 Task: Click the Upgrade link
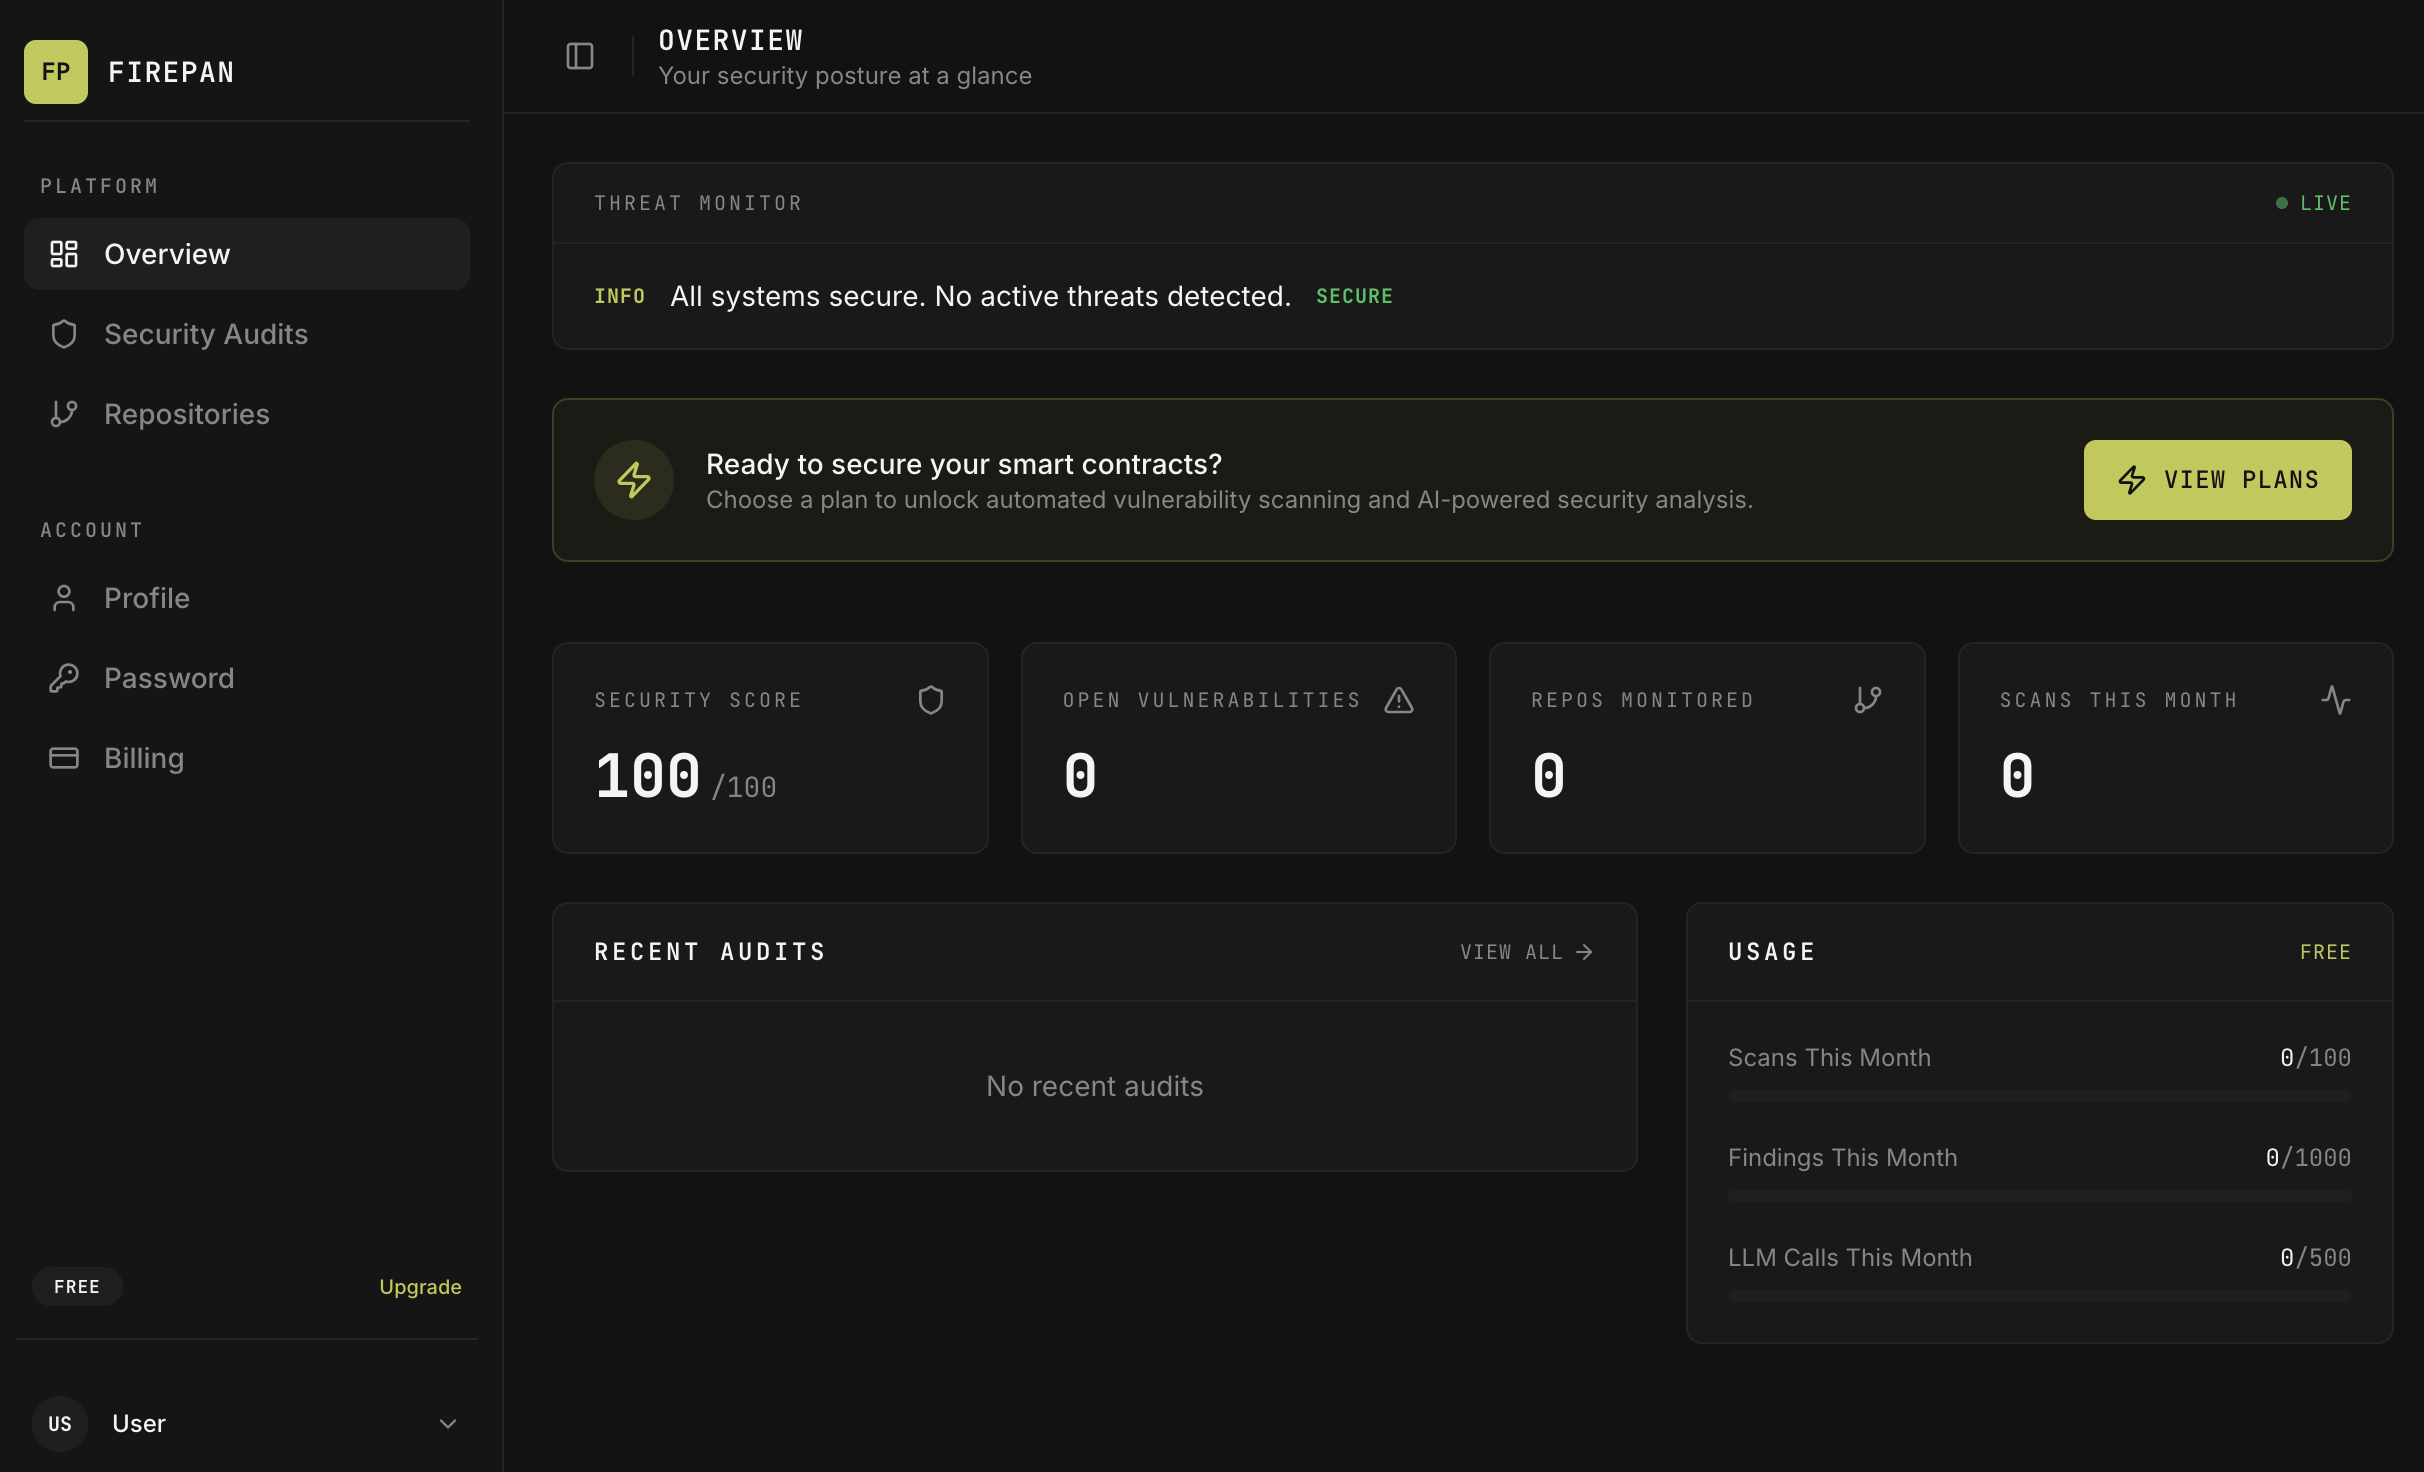click(x=419, y=1286)
